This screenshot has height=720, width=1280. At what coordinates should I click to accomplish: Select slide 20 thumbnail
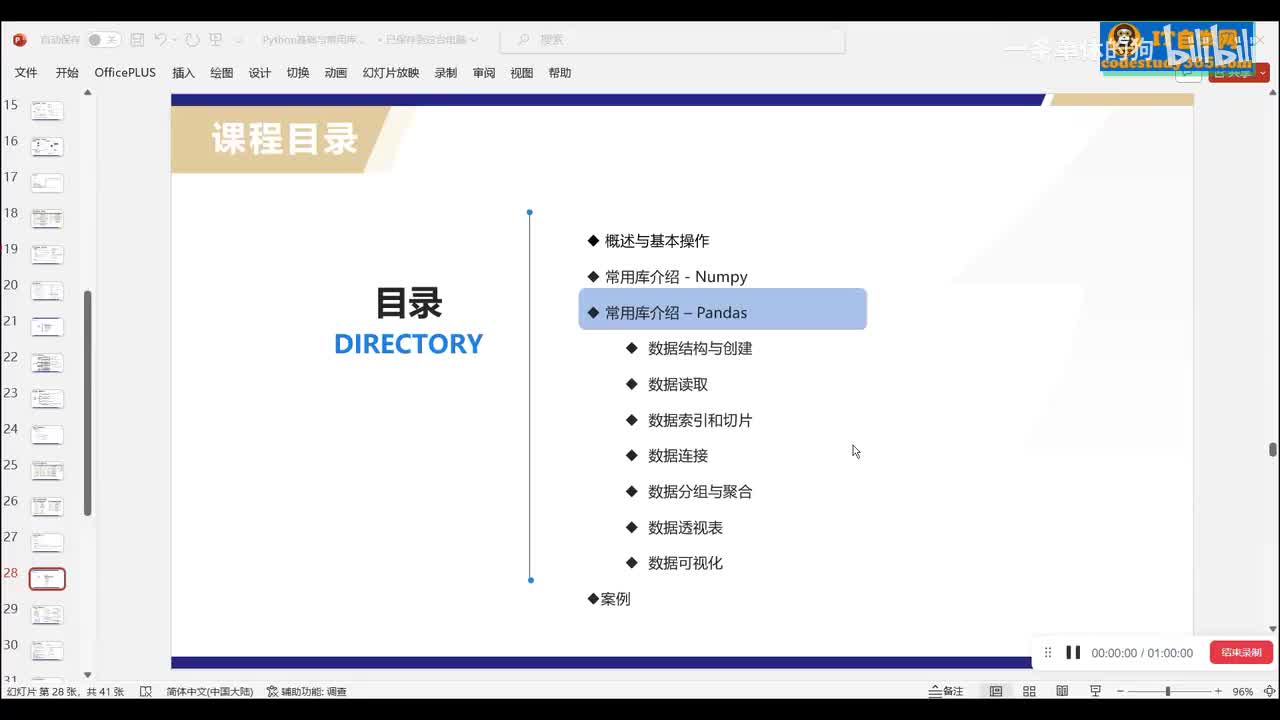pyautogui.click(x=47, y=291)
